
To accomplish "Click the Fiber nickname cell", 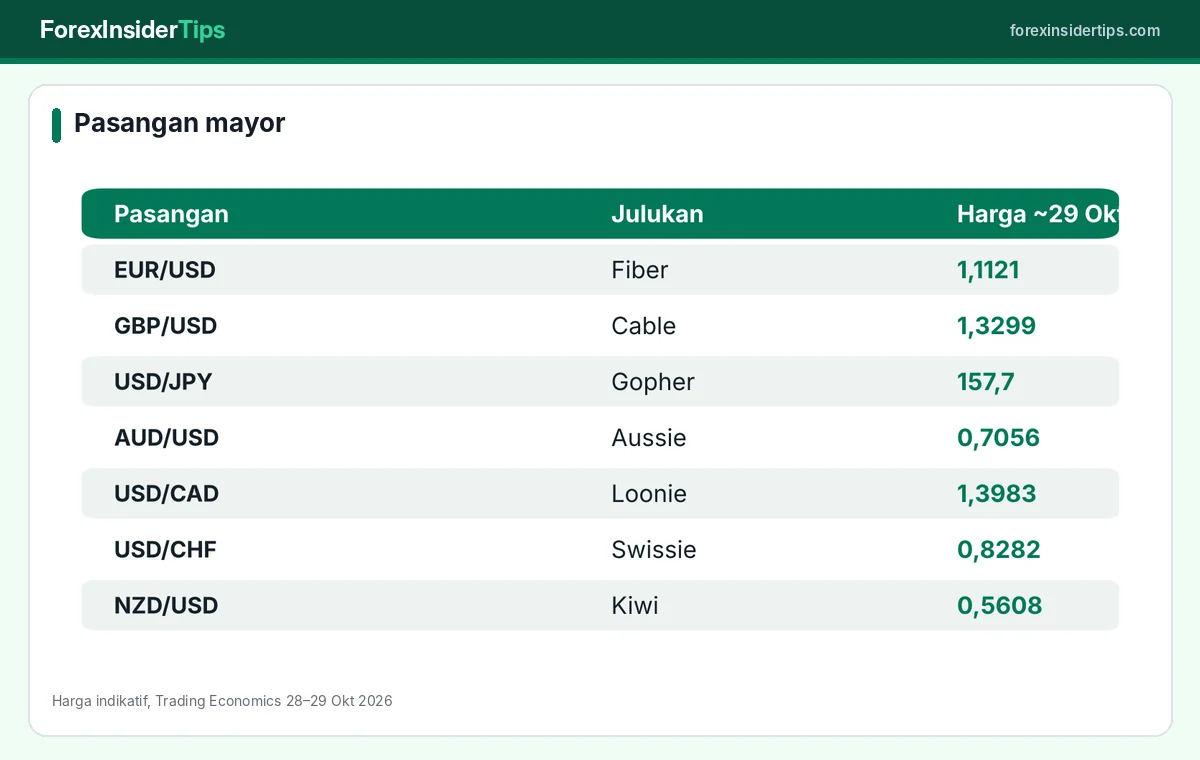I will pyautogui.click(x=640, y=270).
